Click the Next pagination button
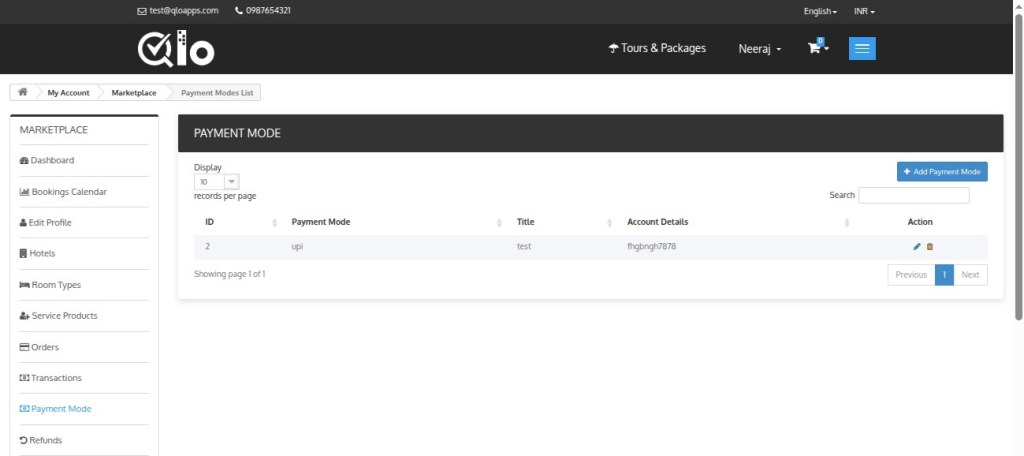The image size is (1024, 456). coord(970,275)
